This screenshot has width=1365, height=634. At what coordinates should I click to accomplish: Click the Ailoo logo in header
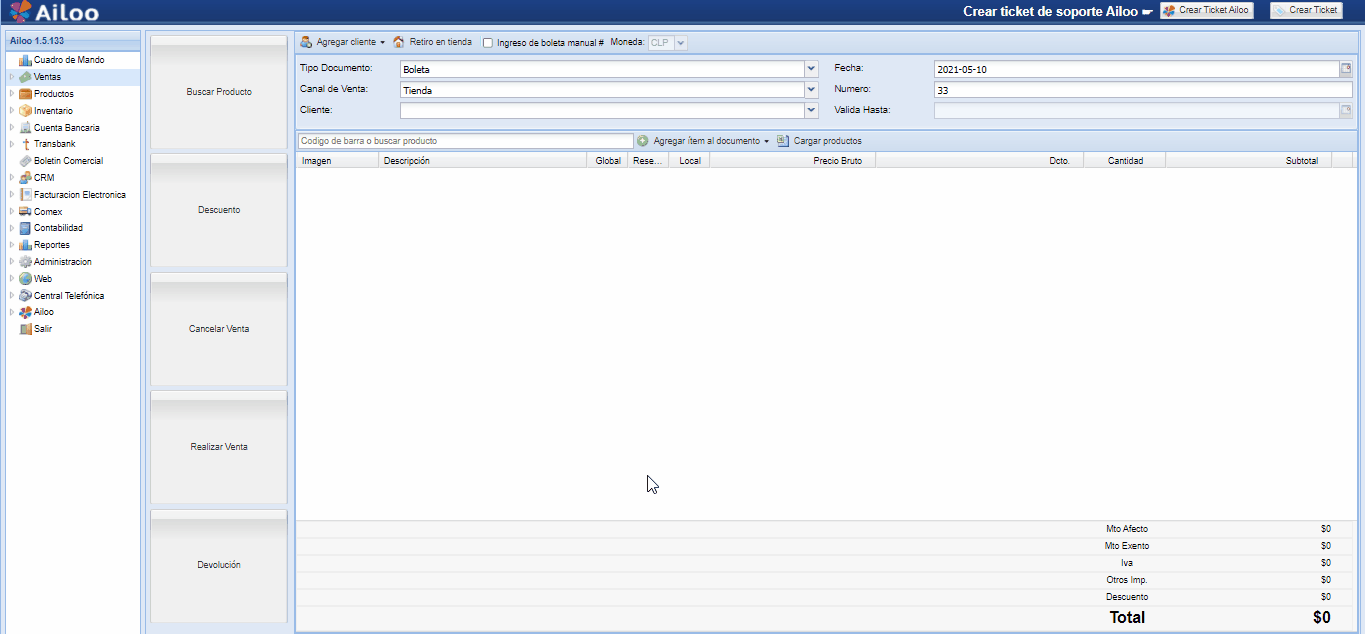click(x=55, y=12)
